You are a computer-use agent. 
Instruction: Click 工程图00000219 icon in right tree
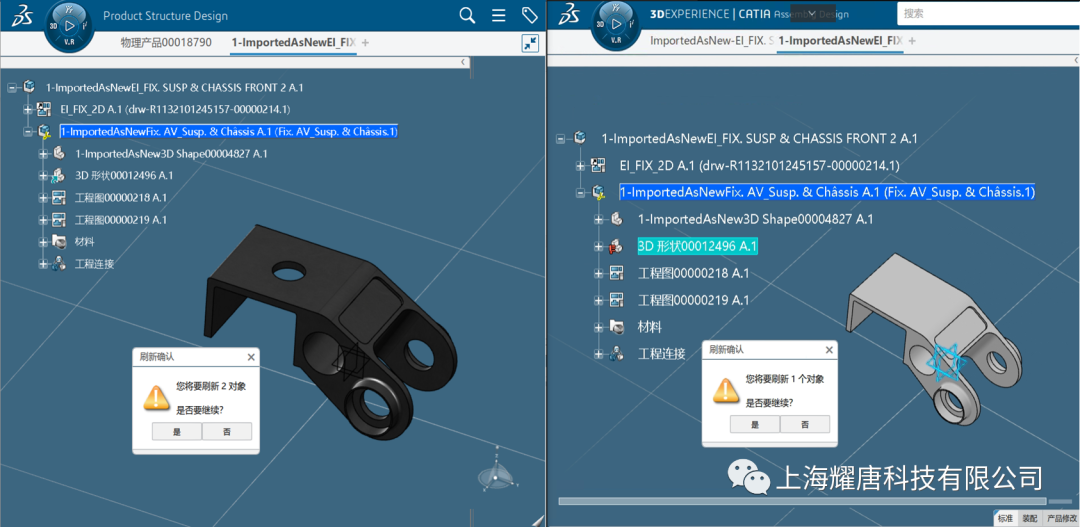(616, 300)
